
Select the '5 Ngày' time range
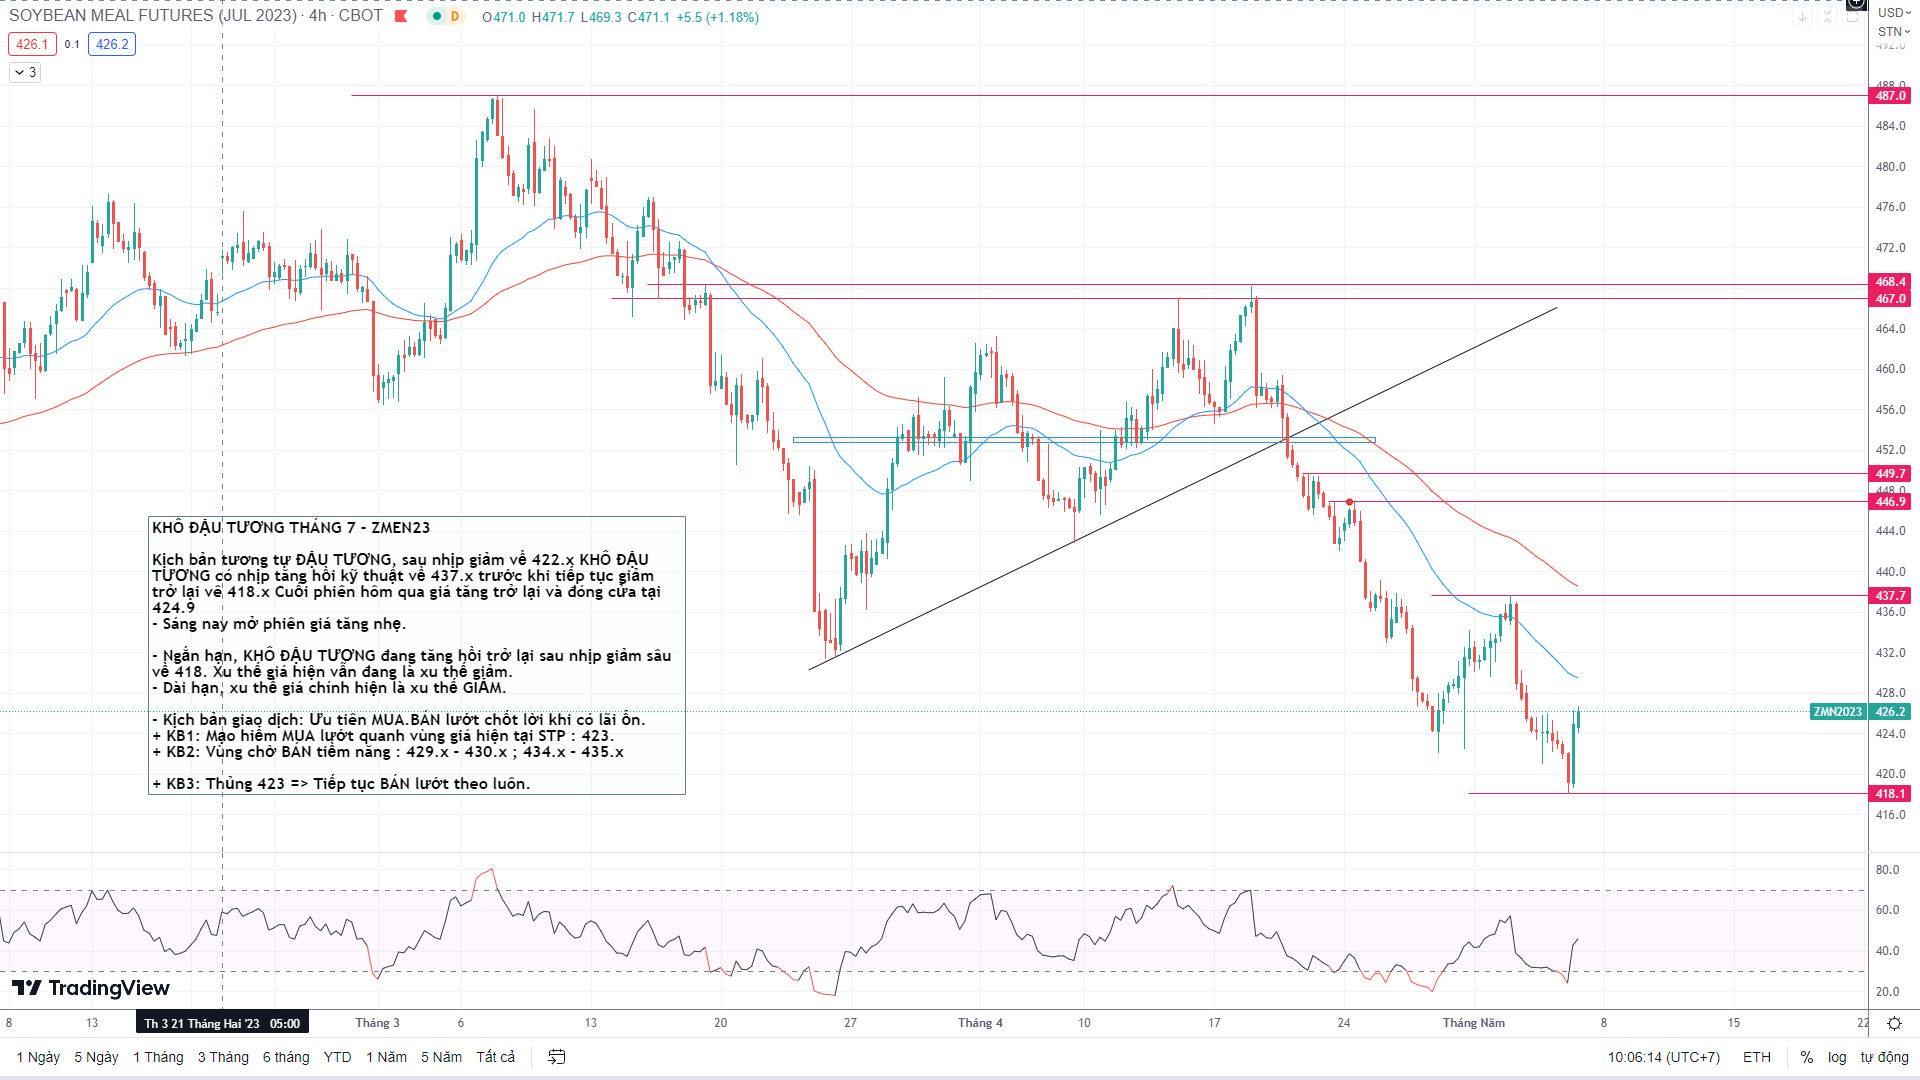pos(96,1057)
